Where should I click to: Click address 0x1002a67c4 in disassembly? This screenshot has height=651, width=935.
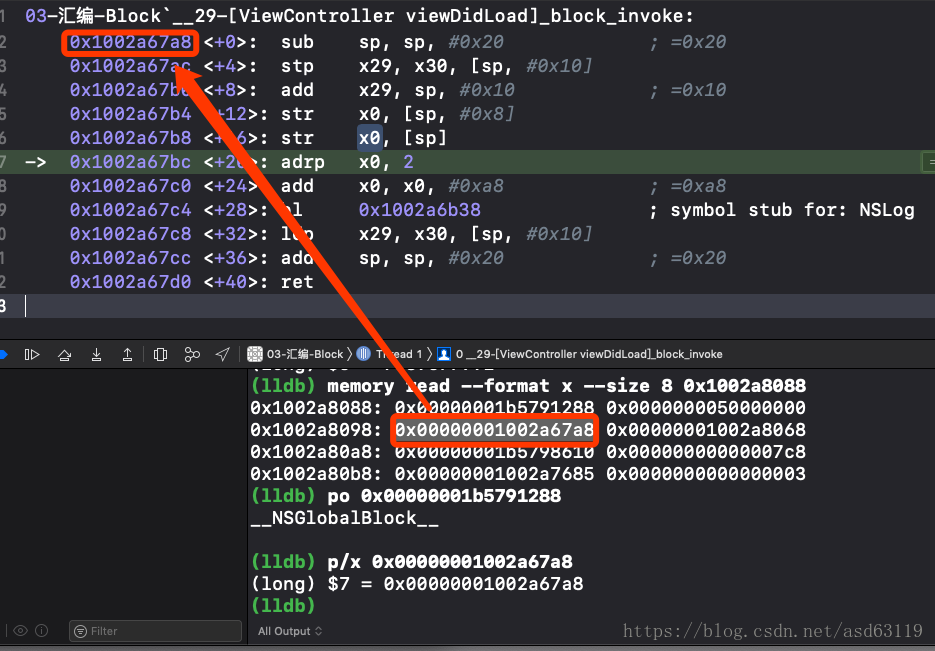131,209
